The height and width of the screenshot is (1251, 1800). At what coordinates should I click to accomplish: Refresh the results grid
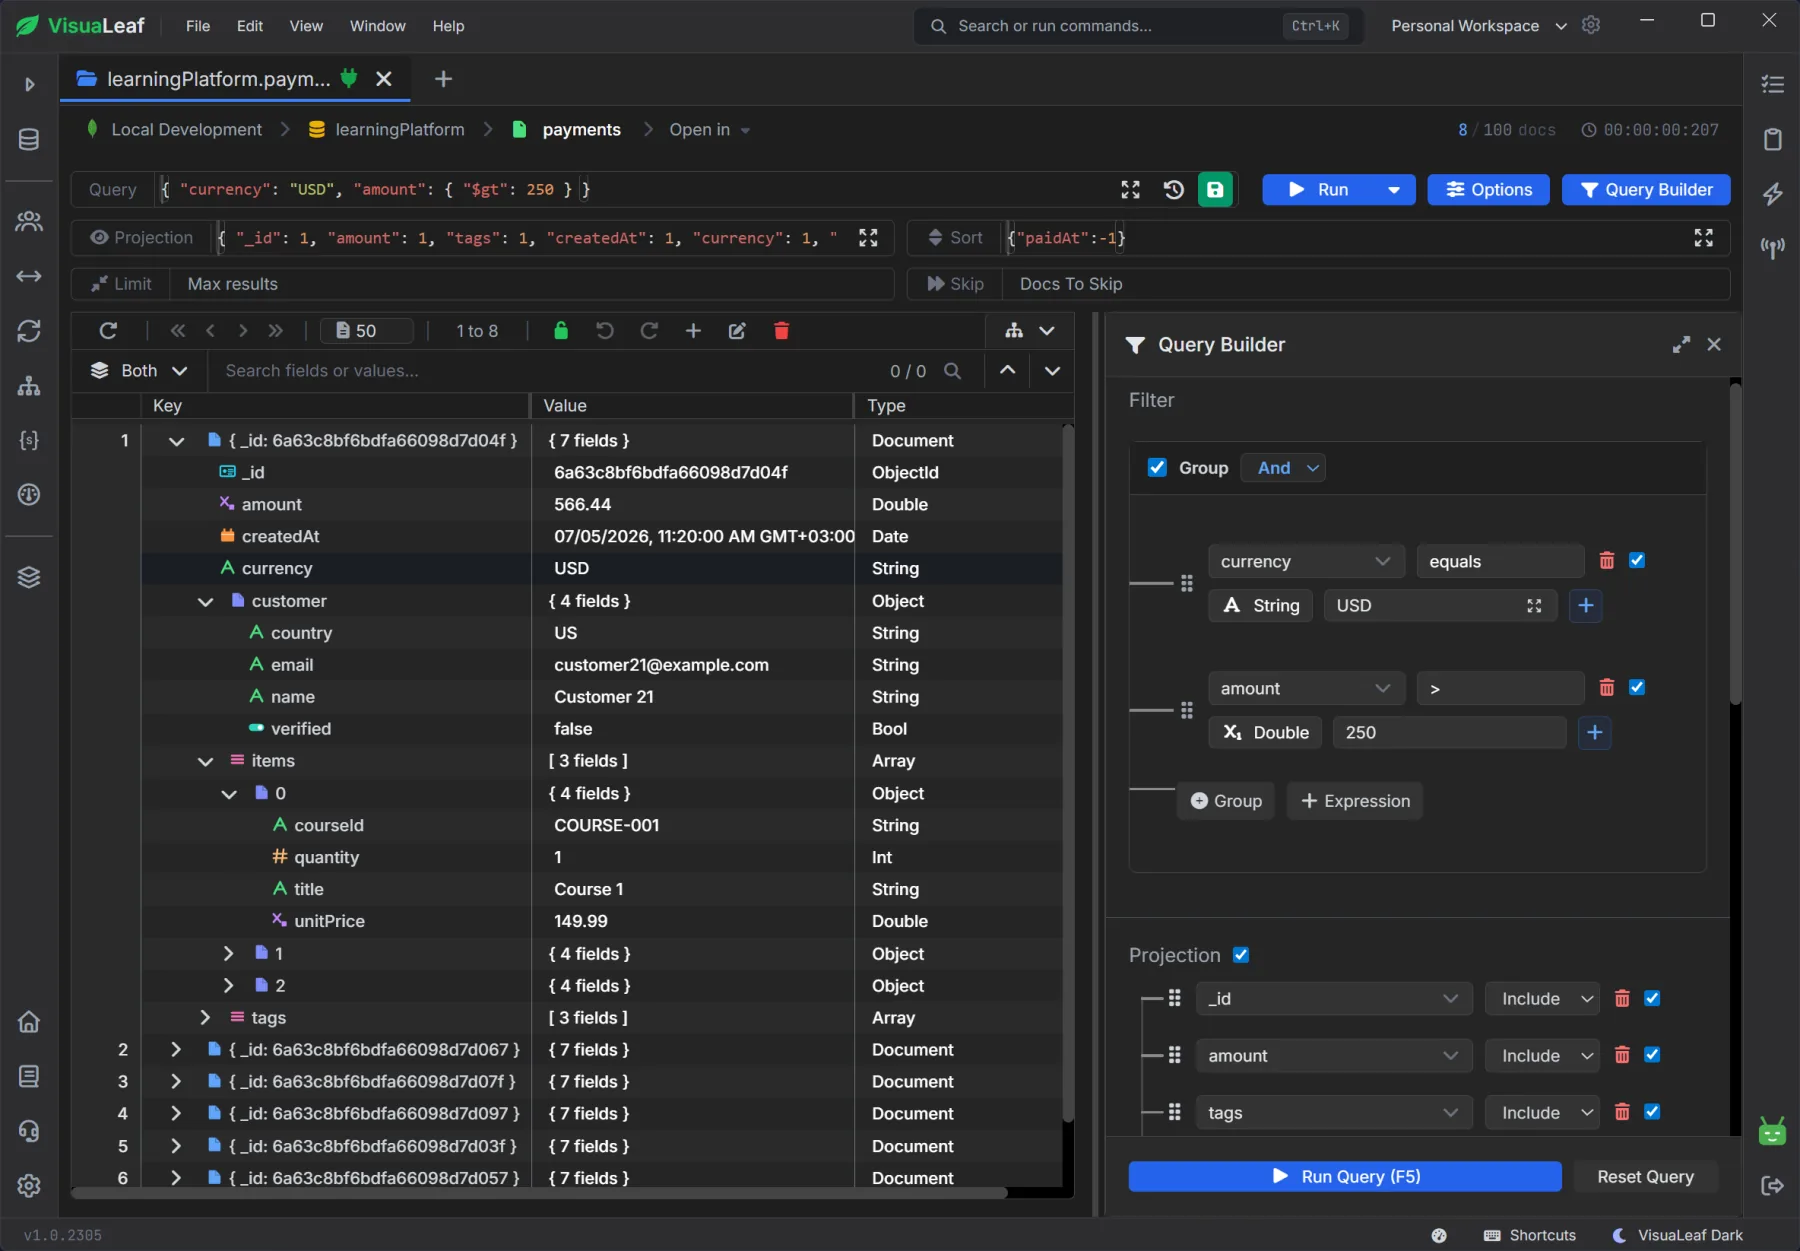(108, 331)
